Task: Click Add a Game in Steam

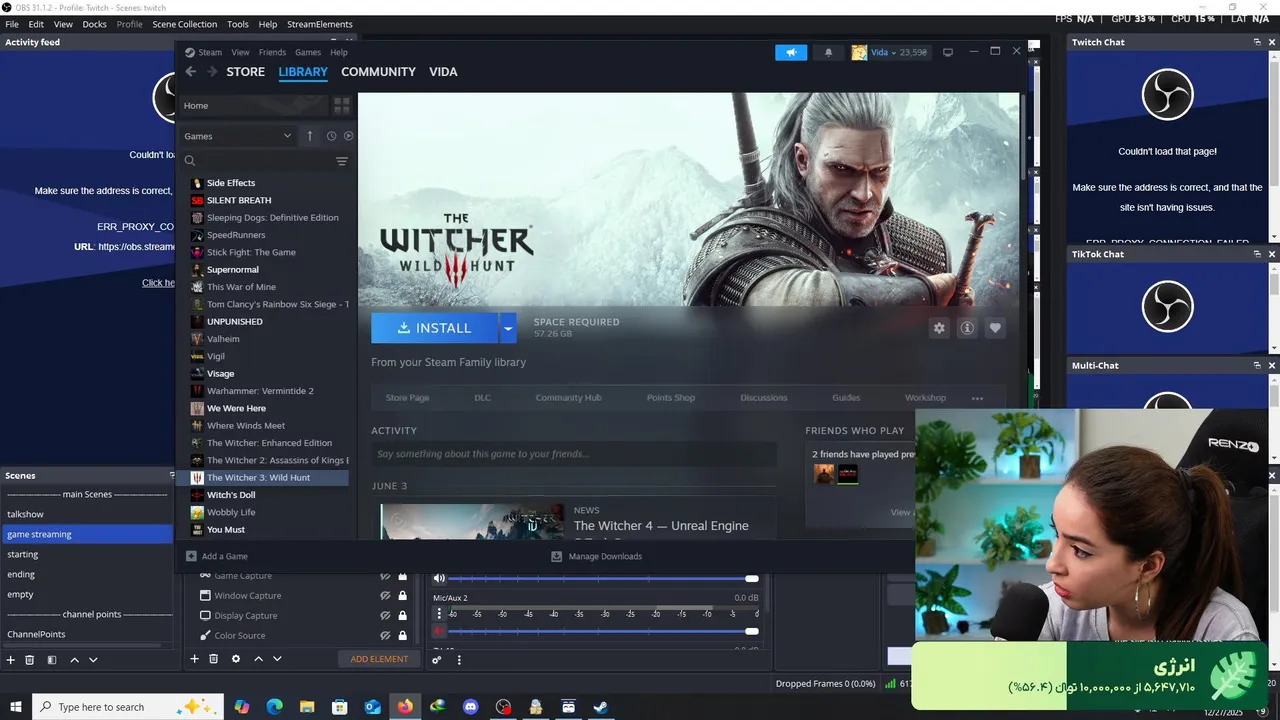Action: (217, 556)
